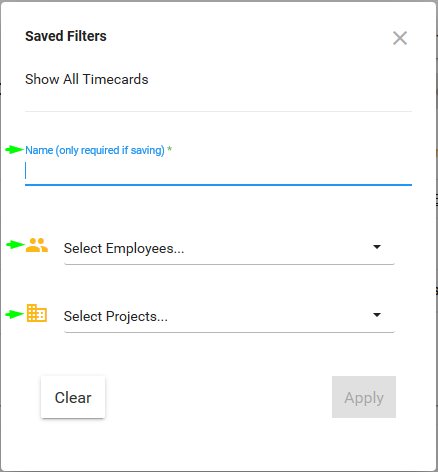Open the "Select Projects..." combo box text
This screenshot has width=438, height=472.
(x=115, y=316)
